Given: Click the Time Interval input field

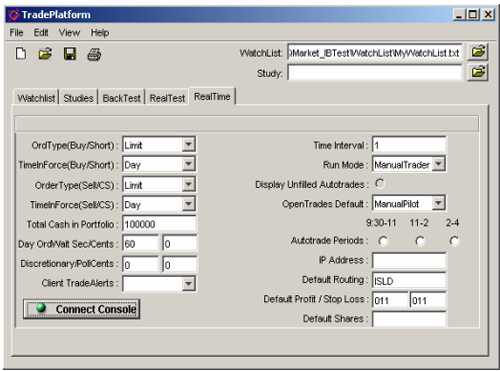Looking at the screenshot, I should (409, 145).
